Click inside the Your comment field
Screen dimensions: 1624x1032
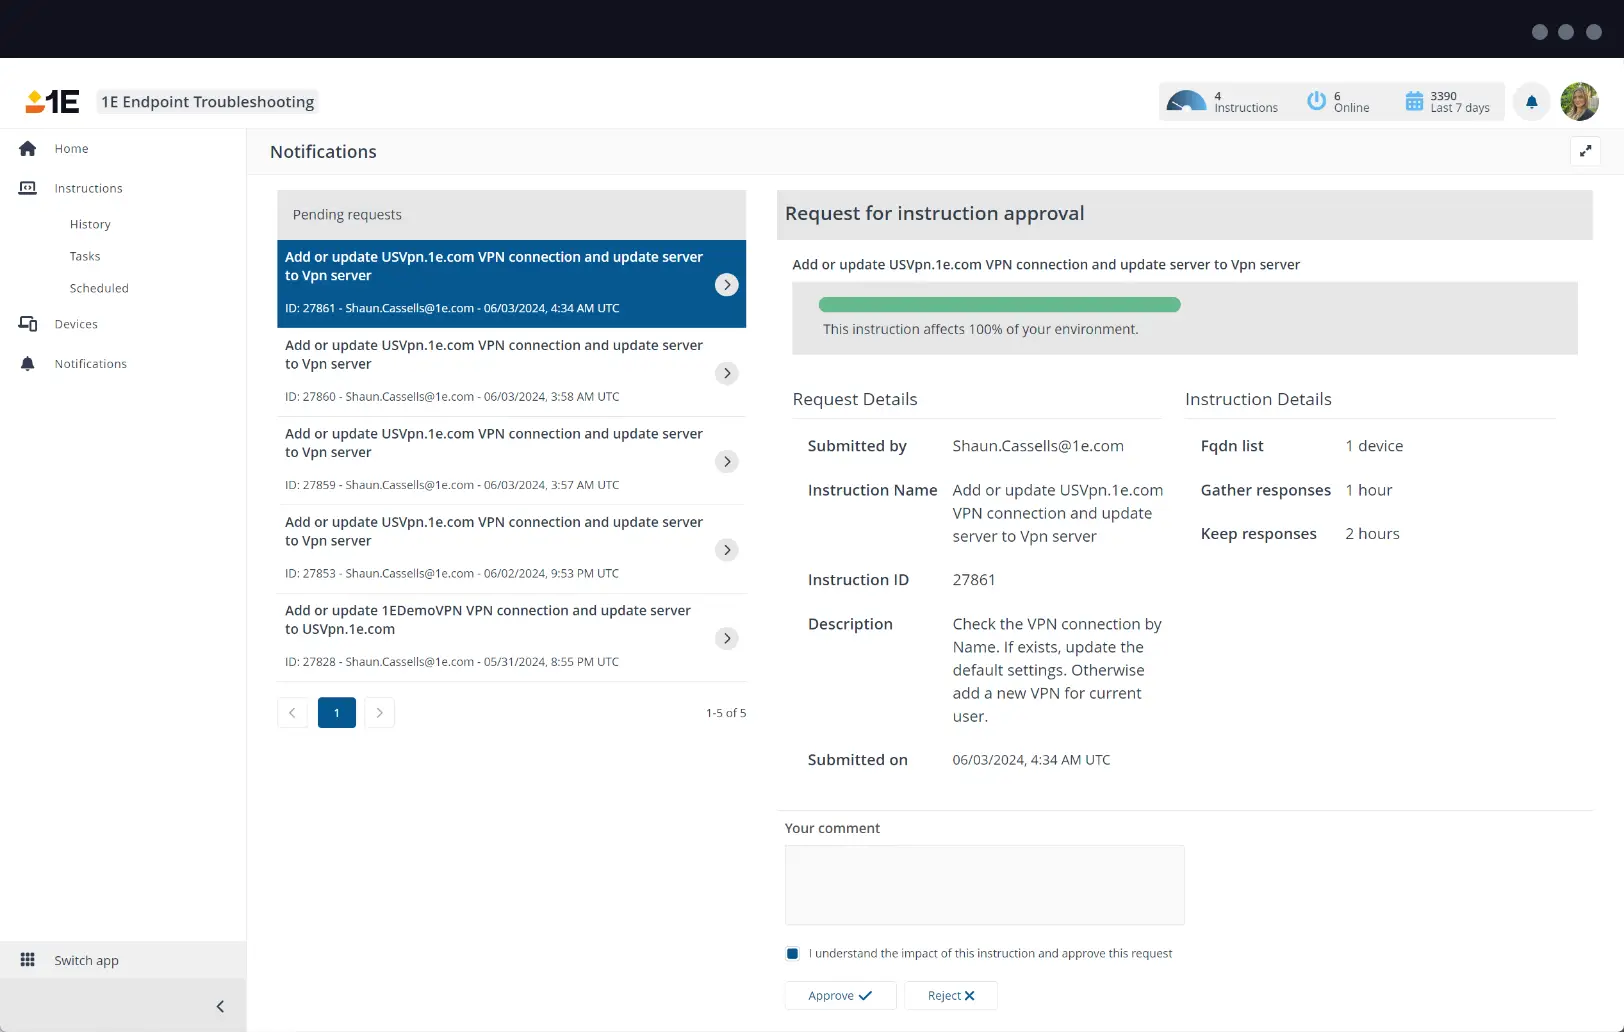983,885
